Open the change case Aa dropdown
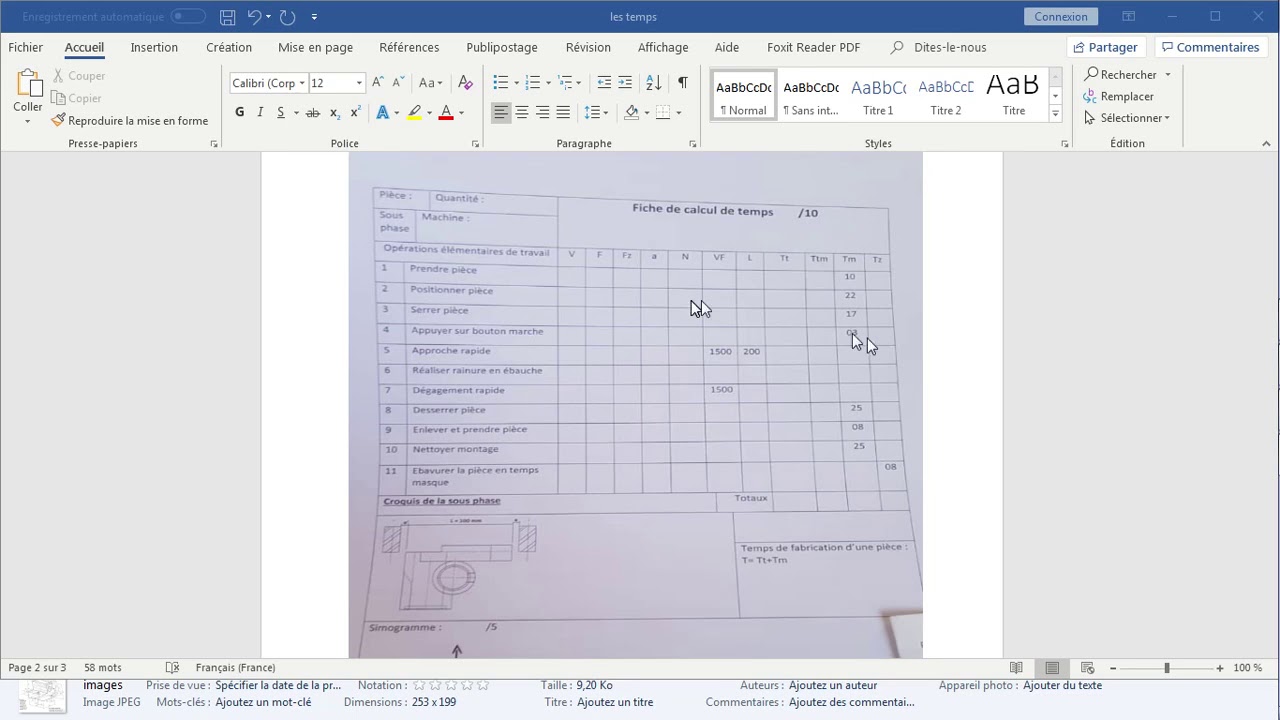Viewport: 1280px width, 720px height. click(x=430, y=83)
